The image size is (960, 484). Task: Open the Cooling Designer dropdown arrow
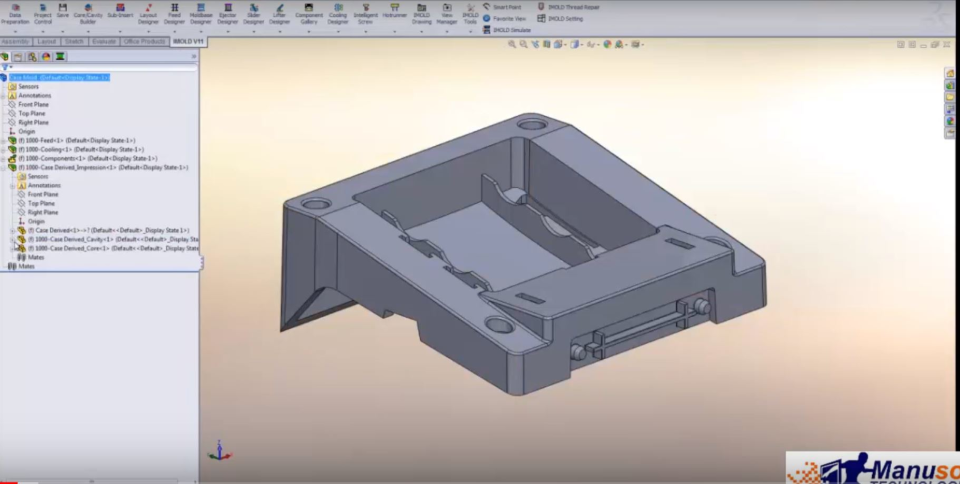(337, 31)
